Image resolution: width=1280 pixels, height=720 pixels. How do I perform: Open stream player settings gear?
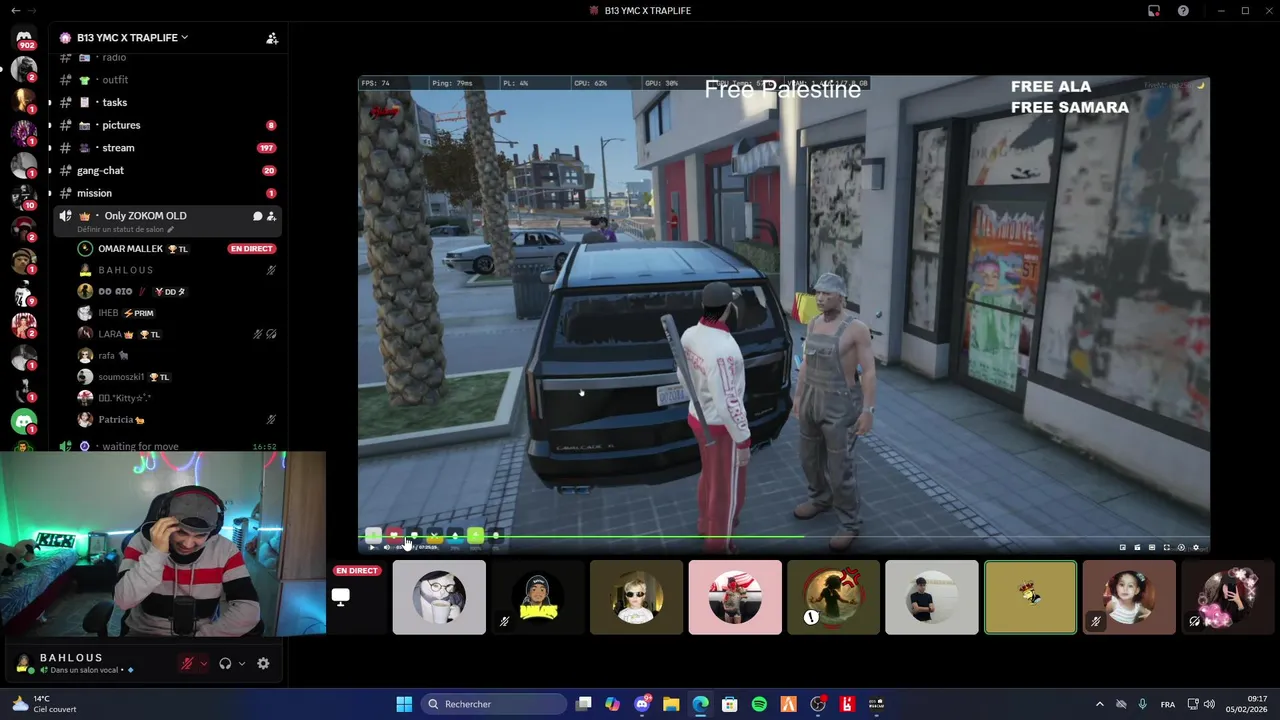pyautogui.click(x=1196, y=547)
